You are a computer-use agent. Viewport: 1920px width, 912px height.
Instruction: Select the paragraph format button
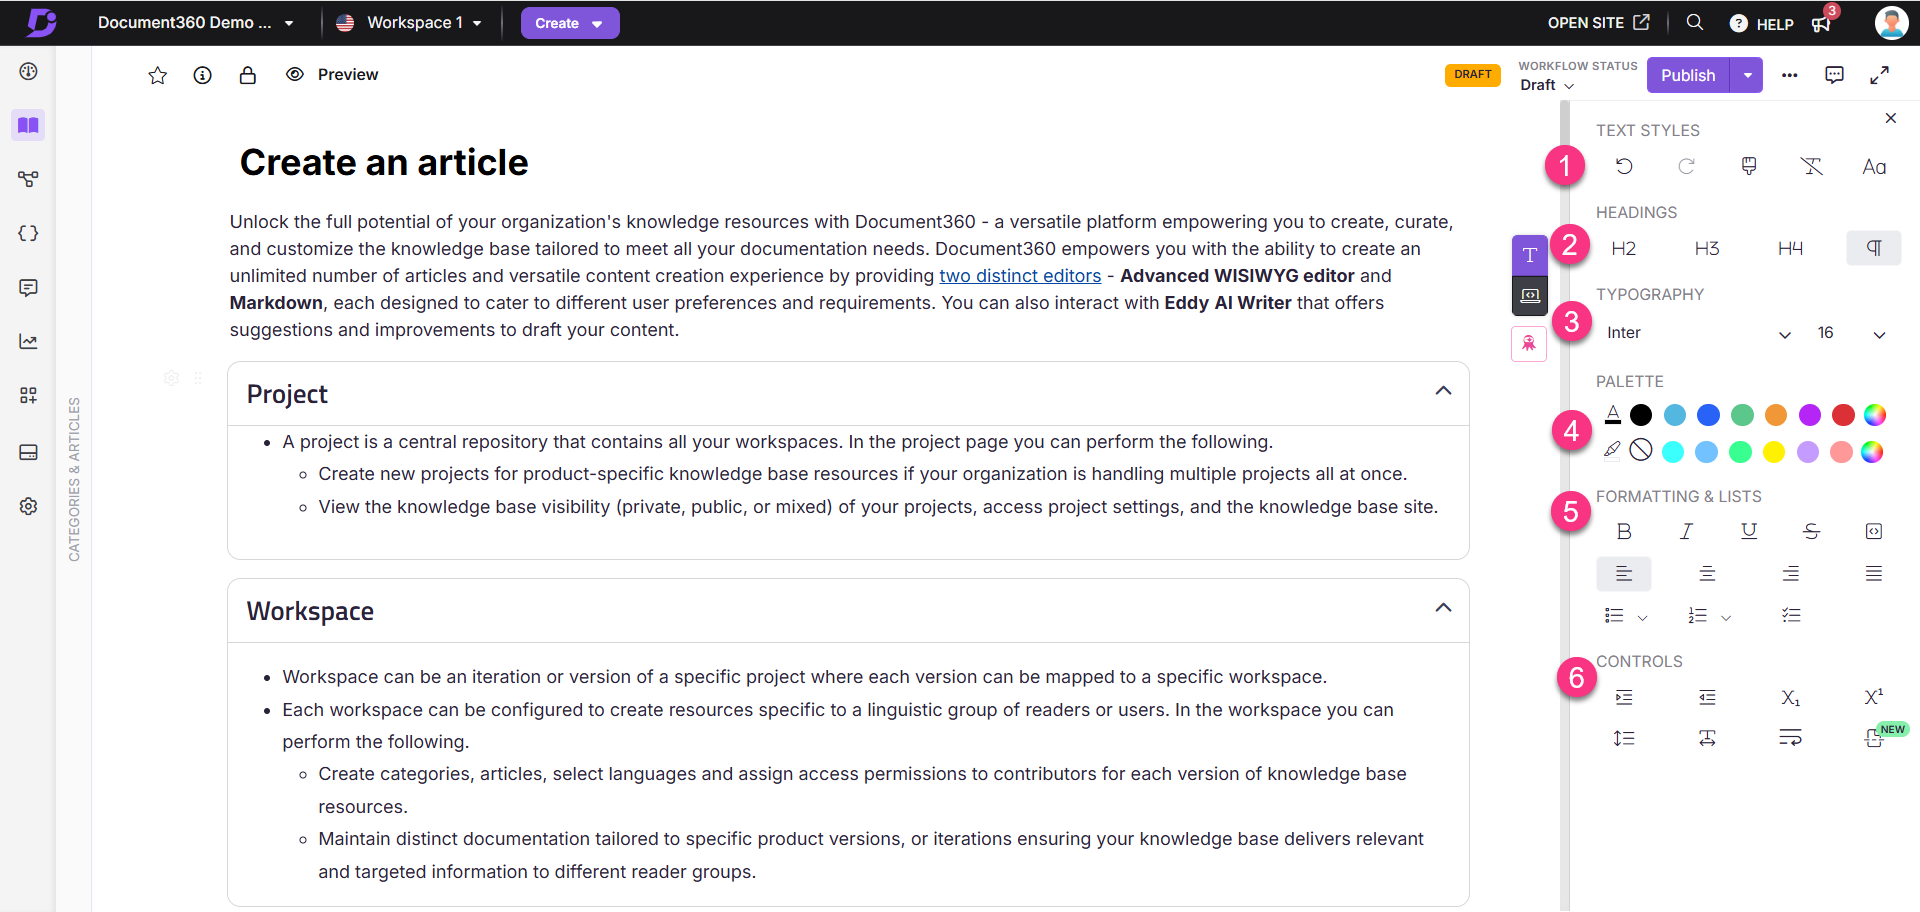pyautogui.click(x=1874, y=248)
